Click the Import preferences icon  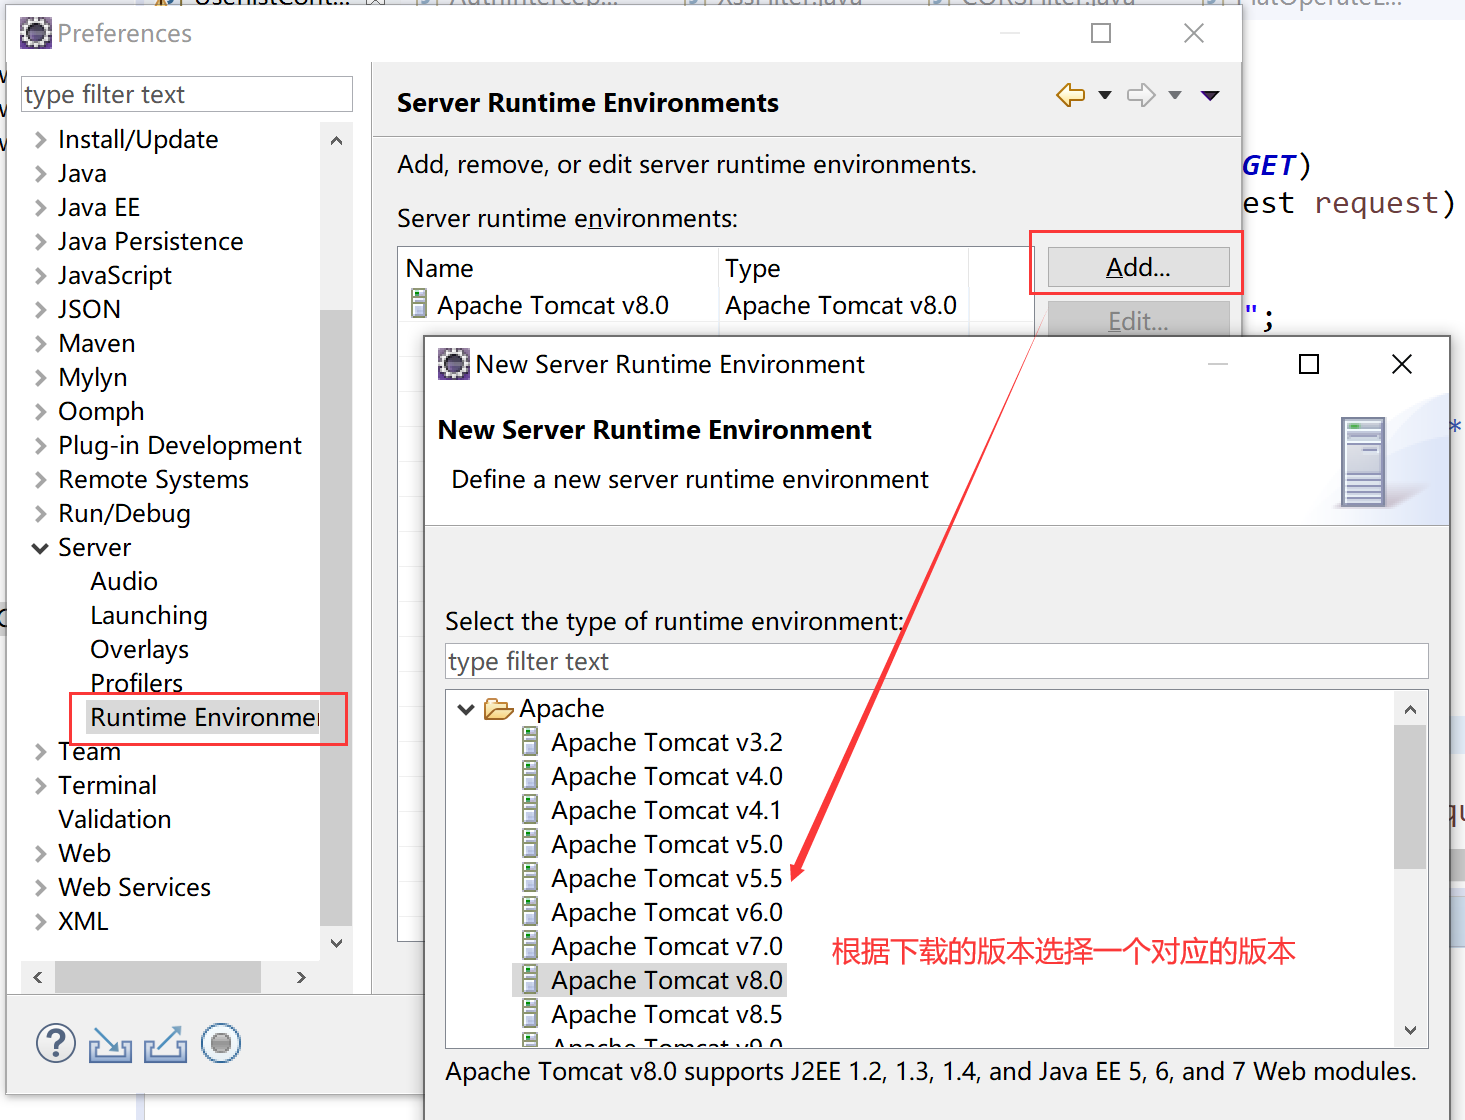pos(110,1045)
